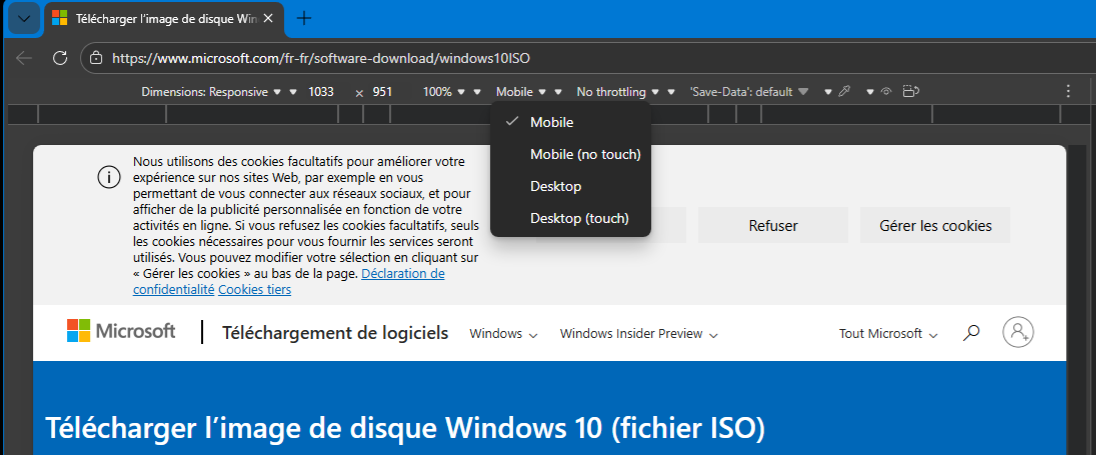Choose the Desktop option
Viewport: 1096px width, 455px height.
point(571,187)
